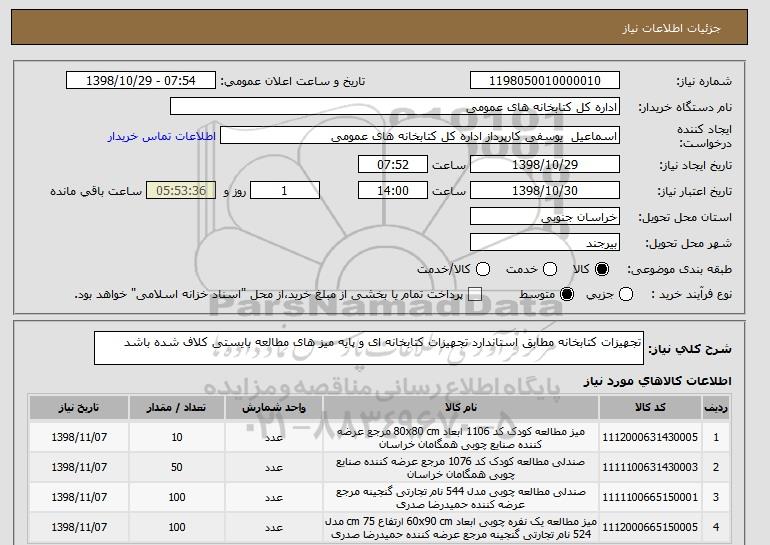
Task: Click the کد کالا column header
Action: click(x=650, y=408)
